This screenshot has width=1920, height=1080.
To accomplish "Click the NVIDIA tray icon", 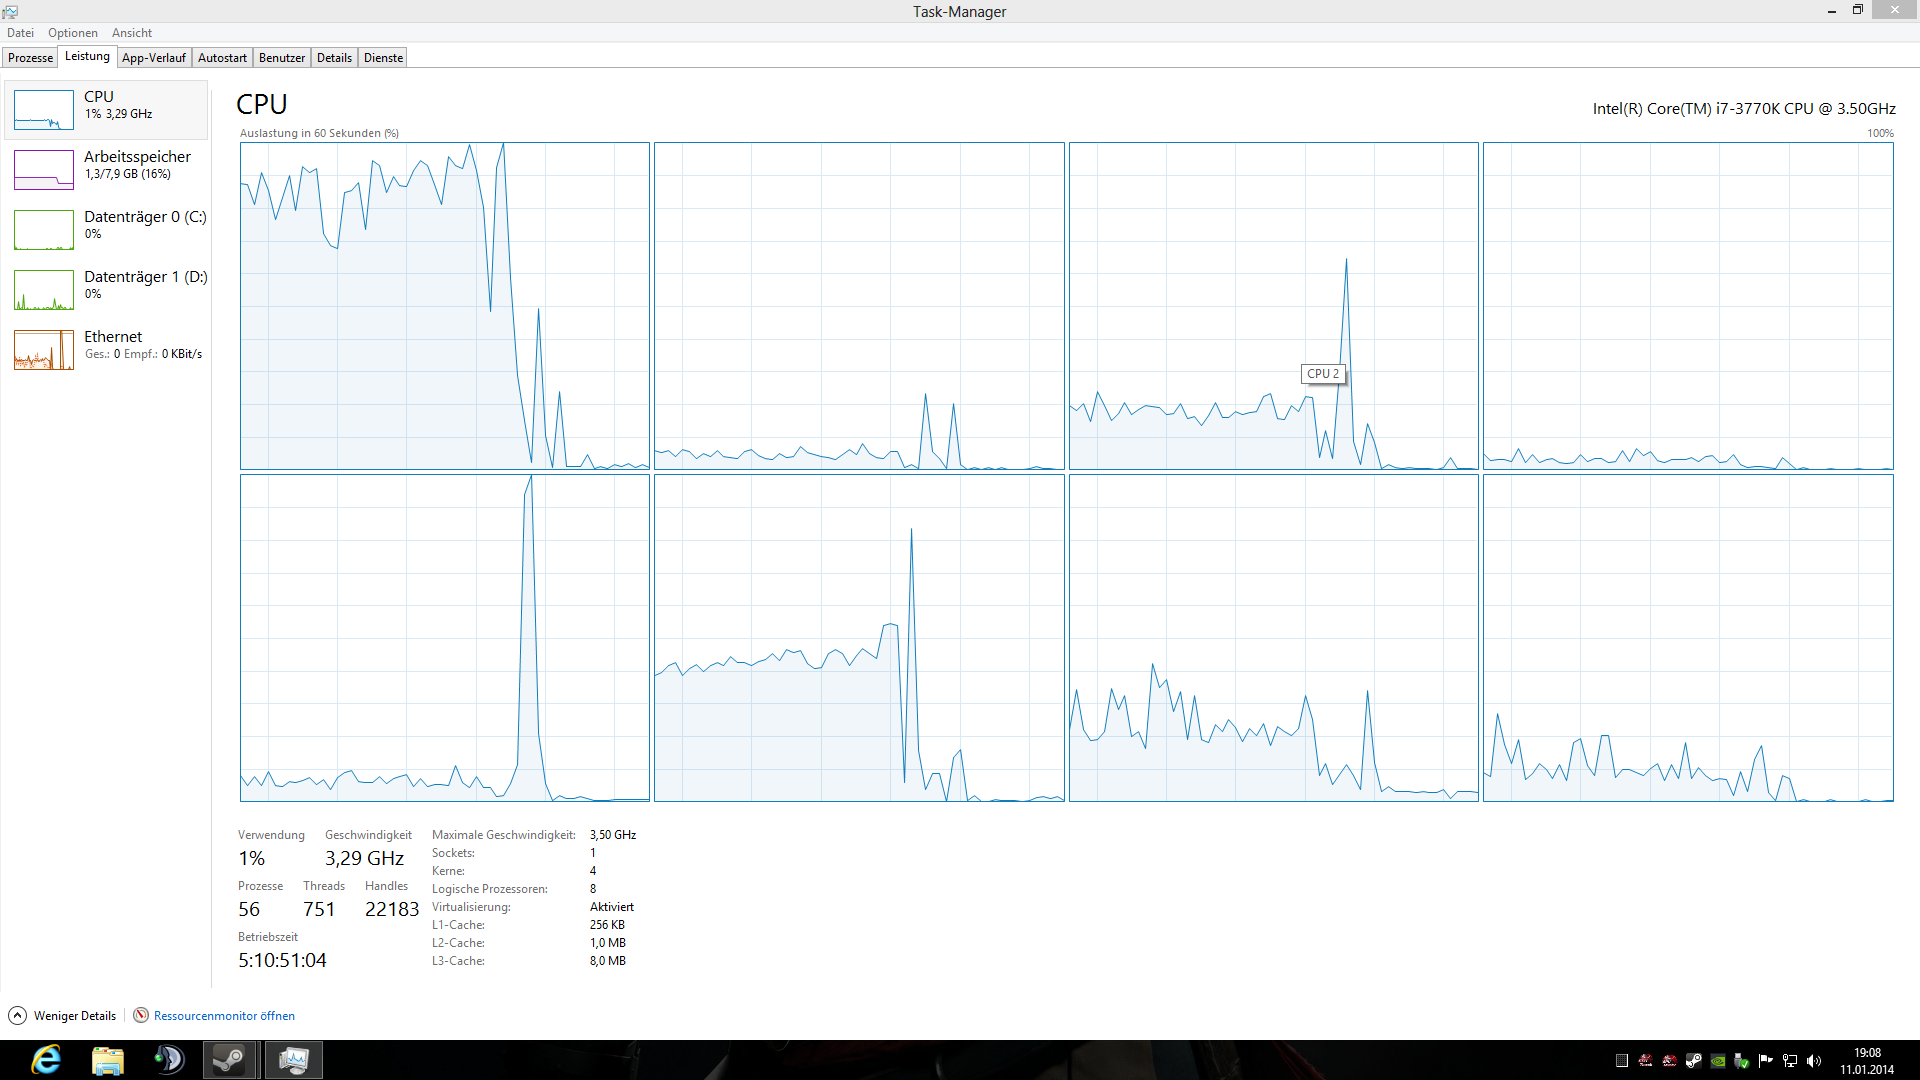I will coord(1718,1061).
